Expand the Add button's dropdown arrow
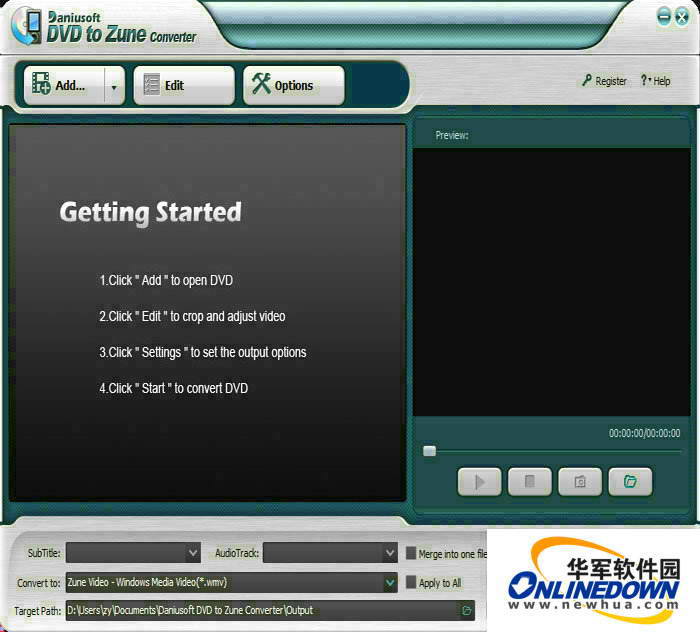The height and width of the screenshot is (632, 700). coord(114,86)
